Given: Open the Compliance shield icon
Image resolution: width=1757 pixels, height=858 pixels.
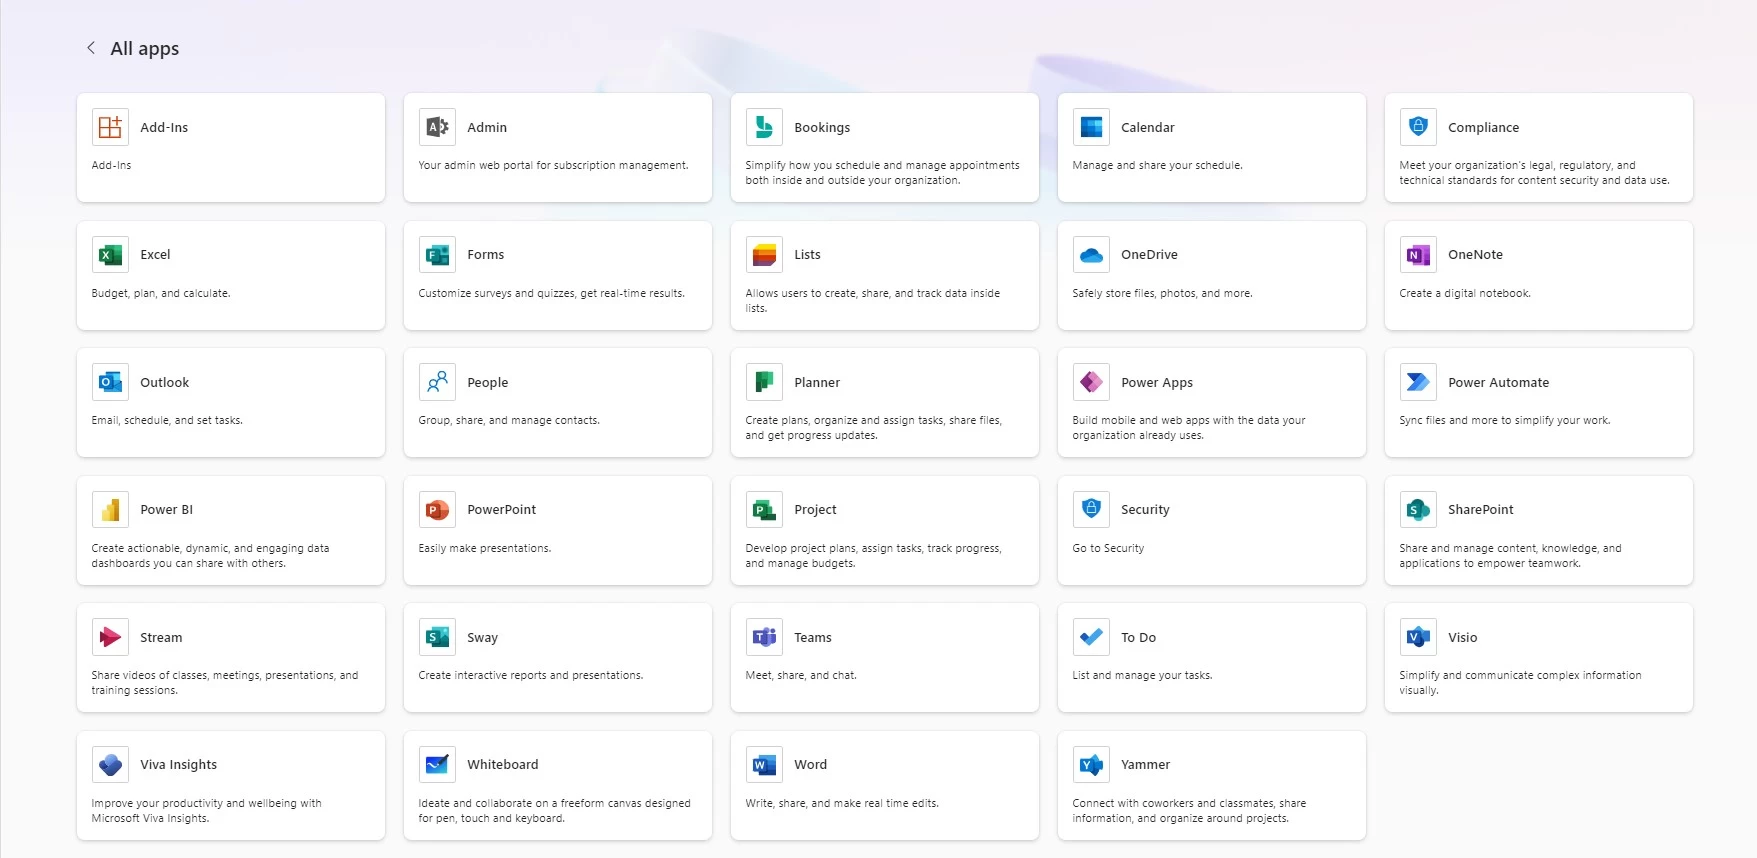Looking at the screenshot, I should [x=1418, y=127].
